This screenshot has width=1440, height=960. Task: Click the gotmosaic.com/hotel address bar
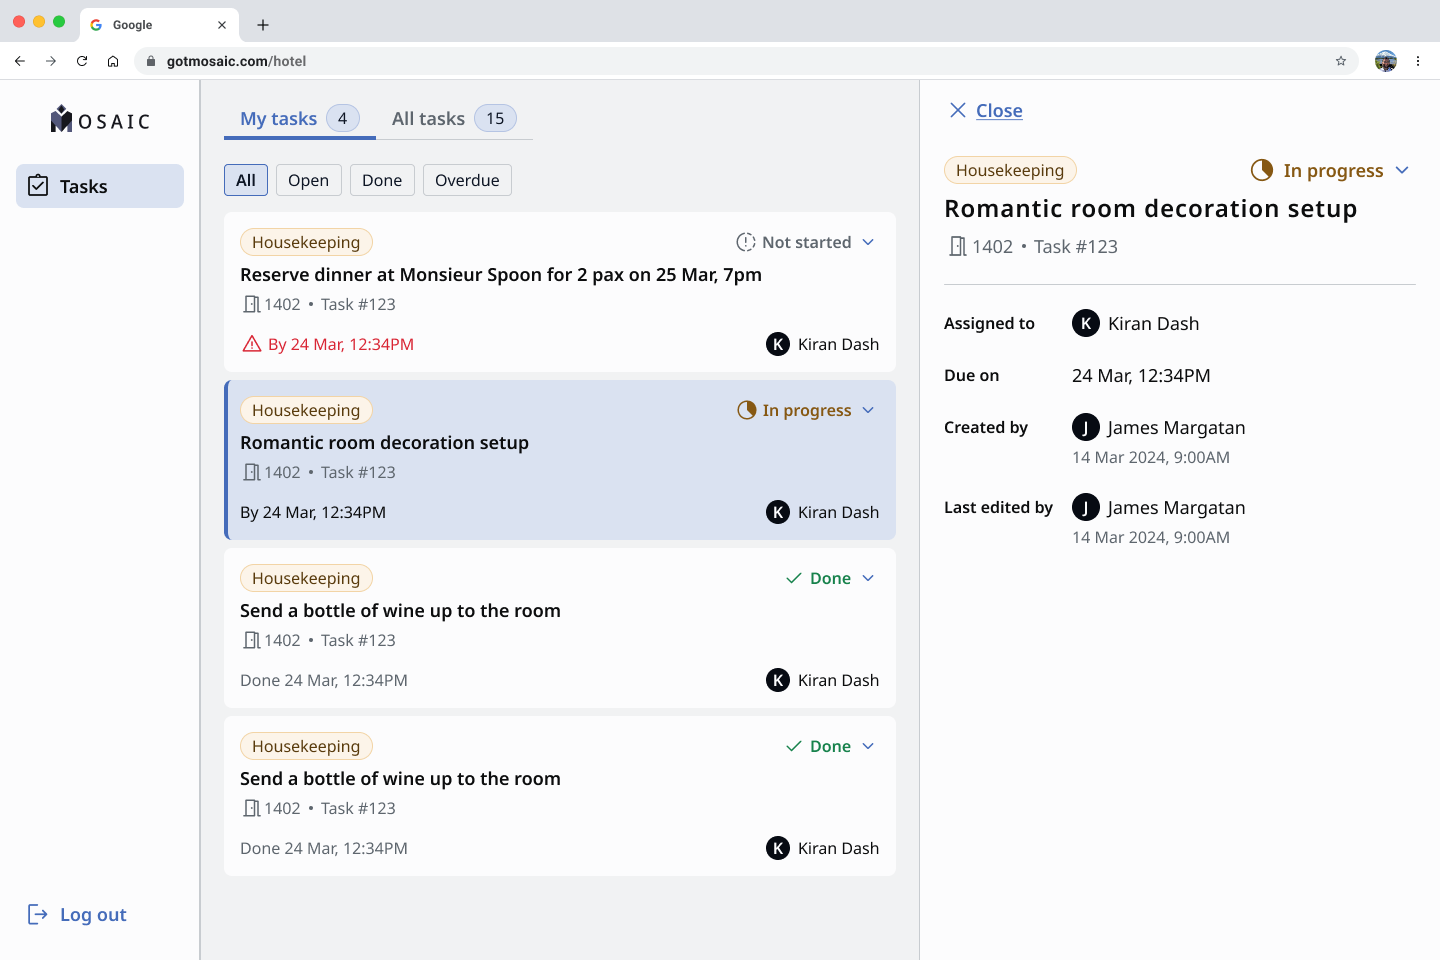746,61
